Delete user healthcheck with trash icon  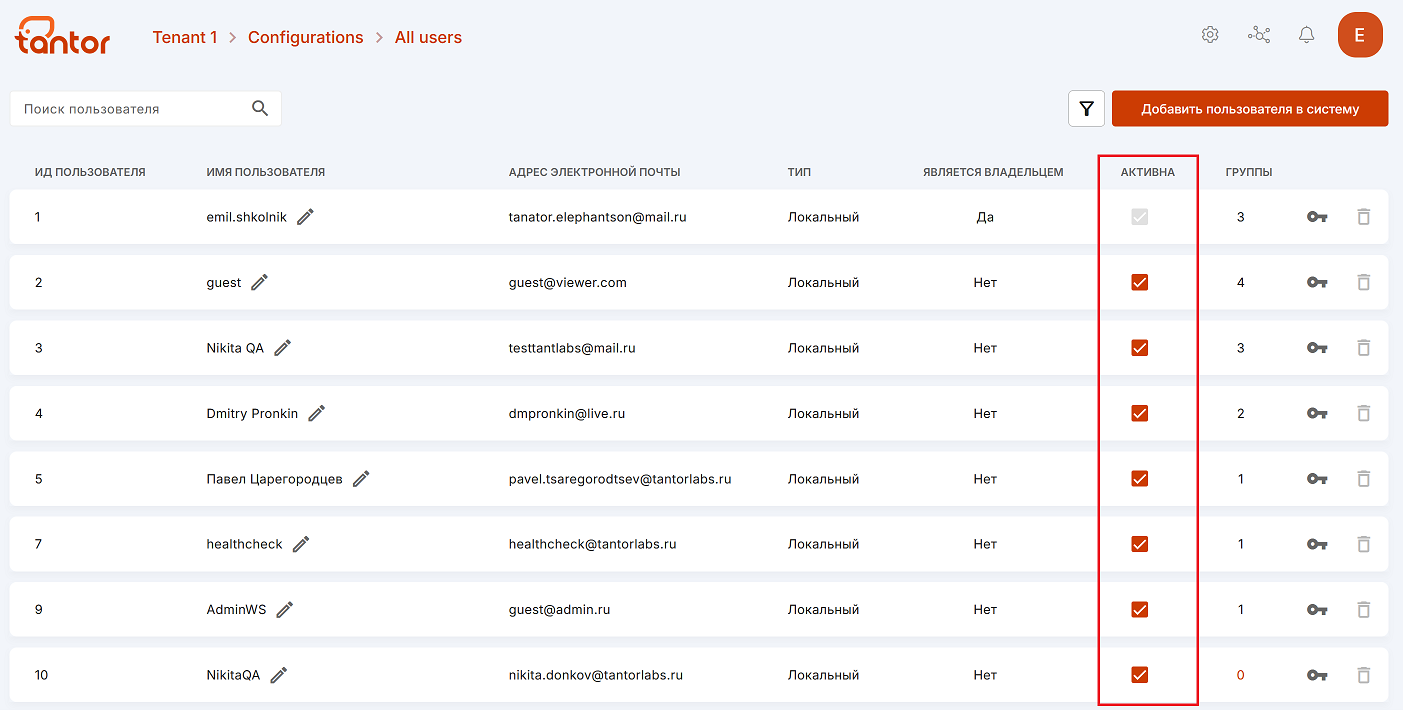pyautogui.click(x=1363, y=544)
